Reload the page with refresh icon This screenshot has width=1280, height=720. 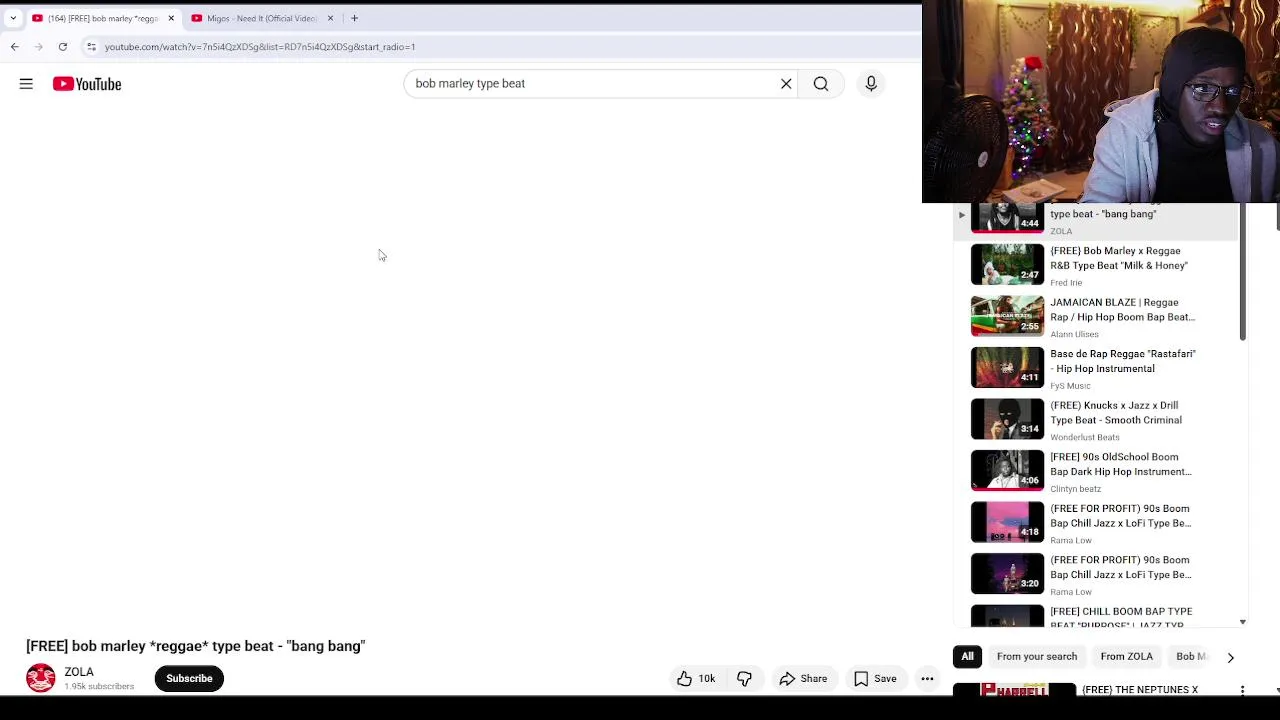point(63,46)
